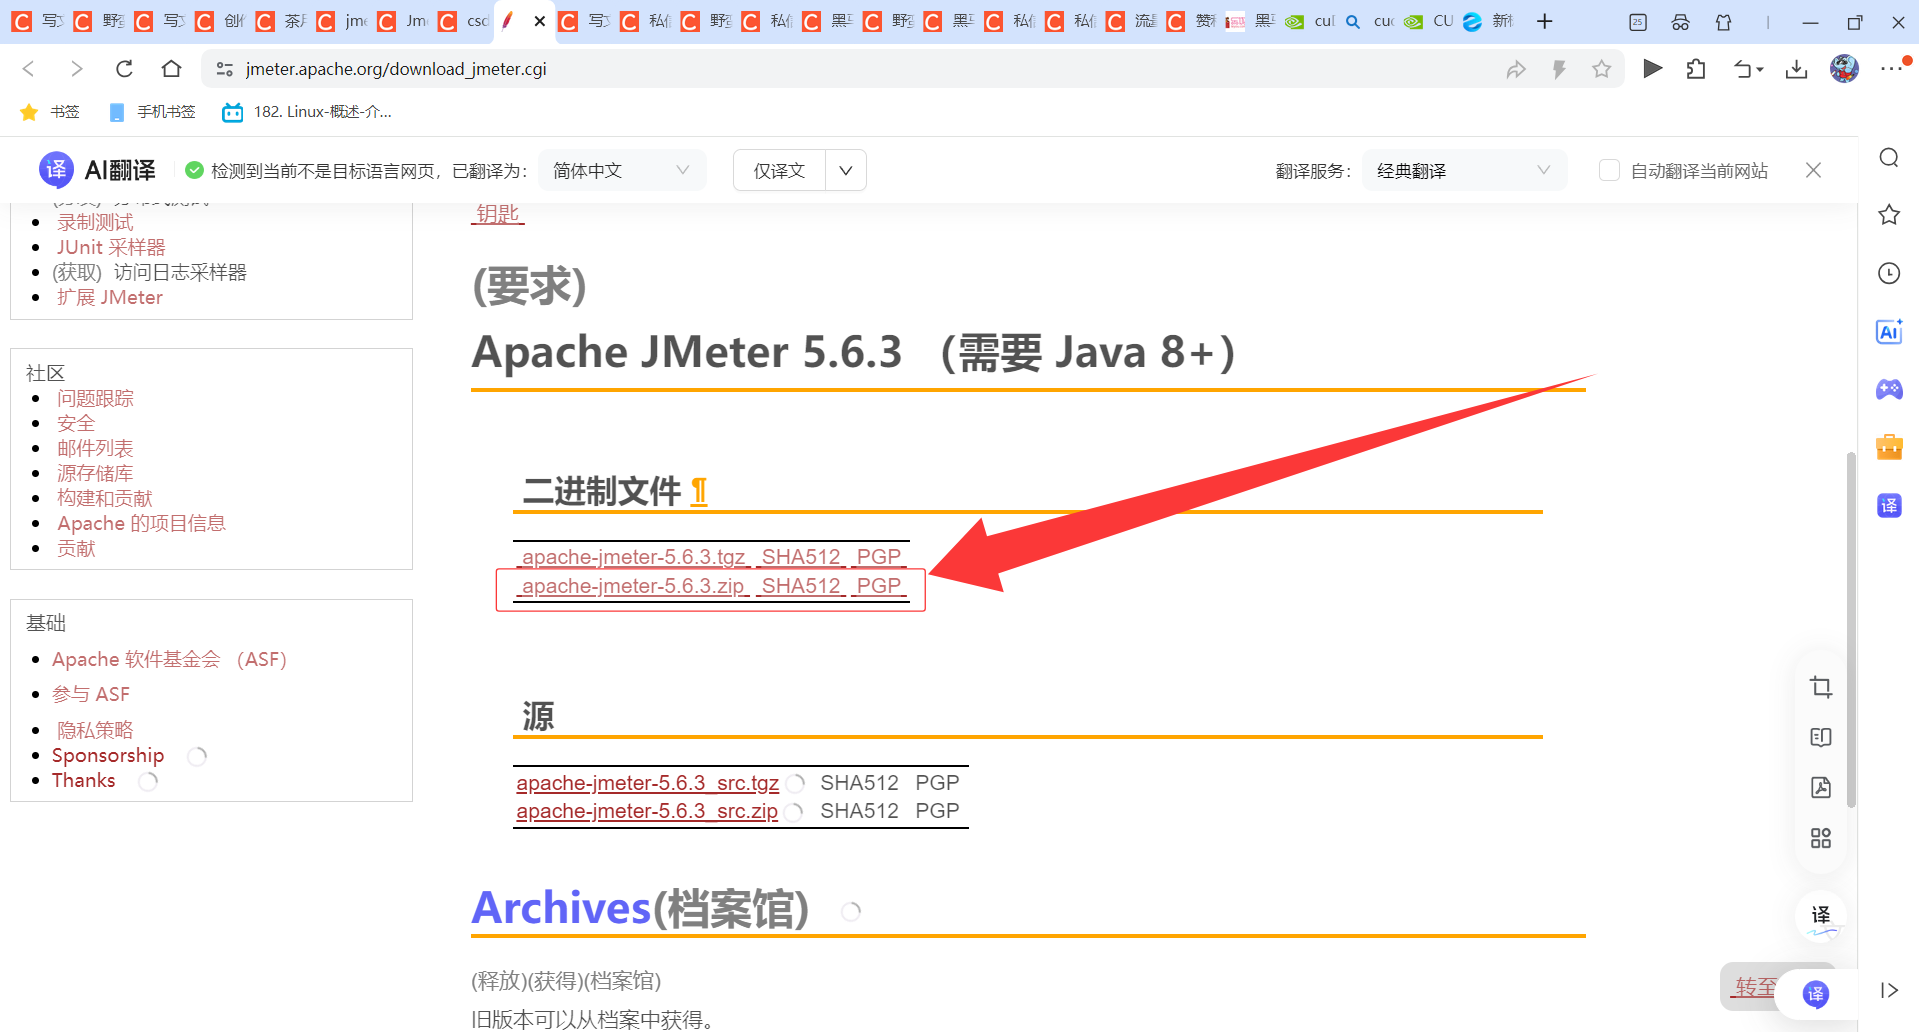Download apache-jmeter-5.6.3.tgz binary

(x=632, y=557)
